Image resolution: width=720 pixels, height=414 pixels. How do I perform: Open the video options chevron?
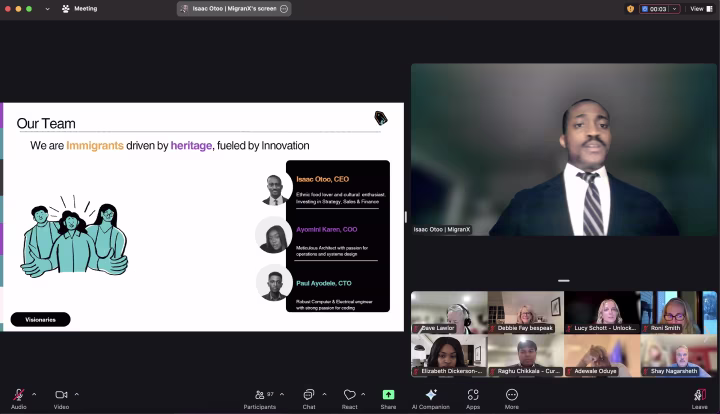point(77,394)
